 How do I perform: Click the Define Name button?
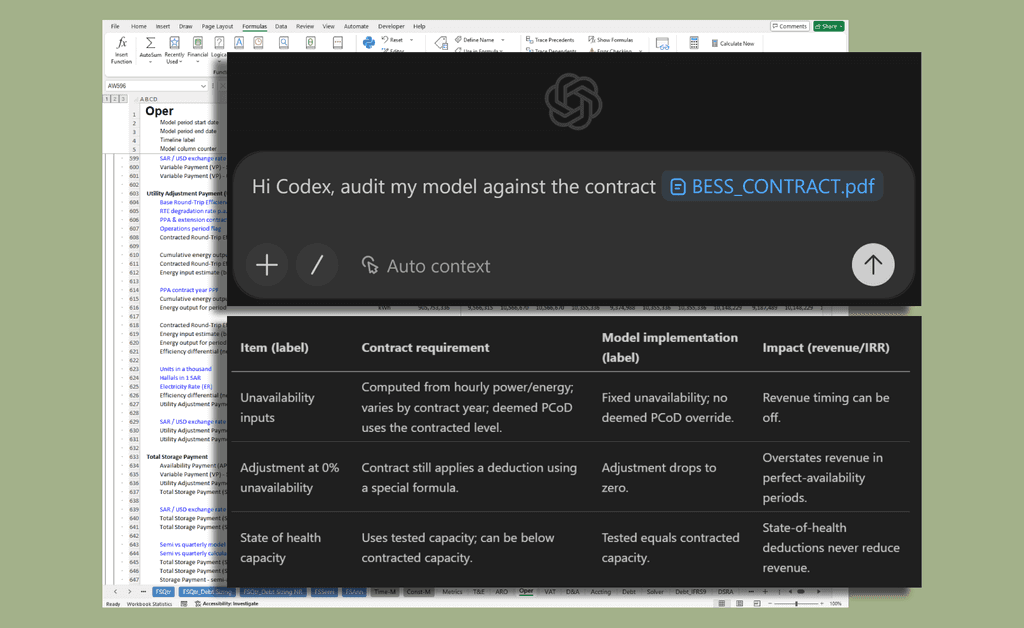[x=475, y=40]
